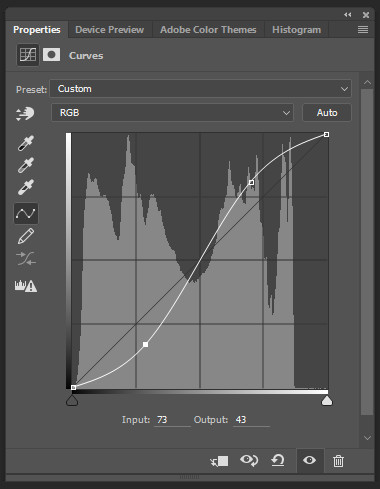This screenshot has height=489, width=380.
Task: Select the top-right curve endpoint
Action: coord(327,134)
